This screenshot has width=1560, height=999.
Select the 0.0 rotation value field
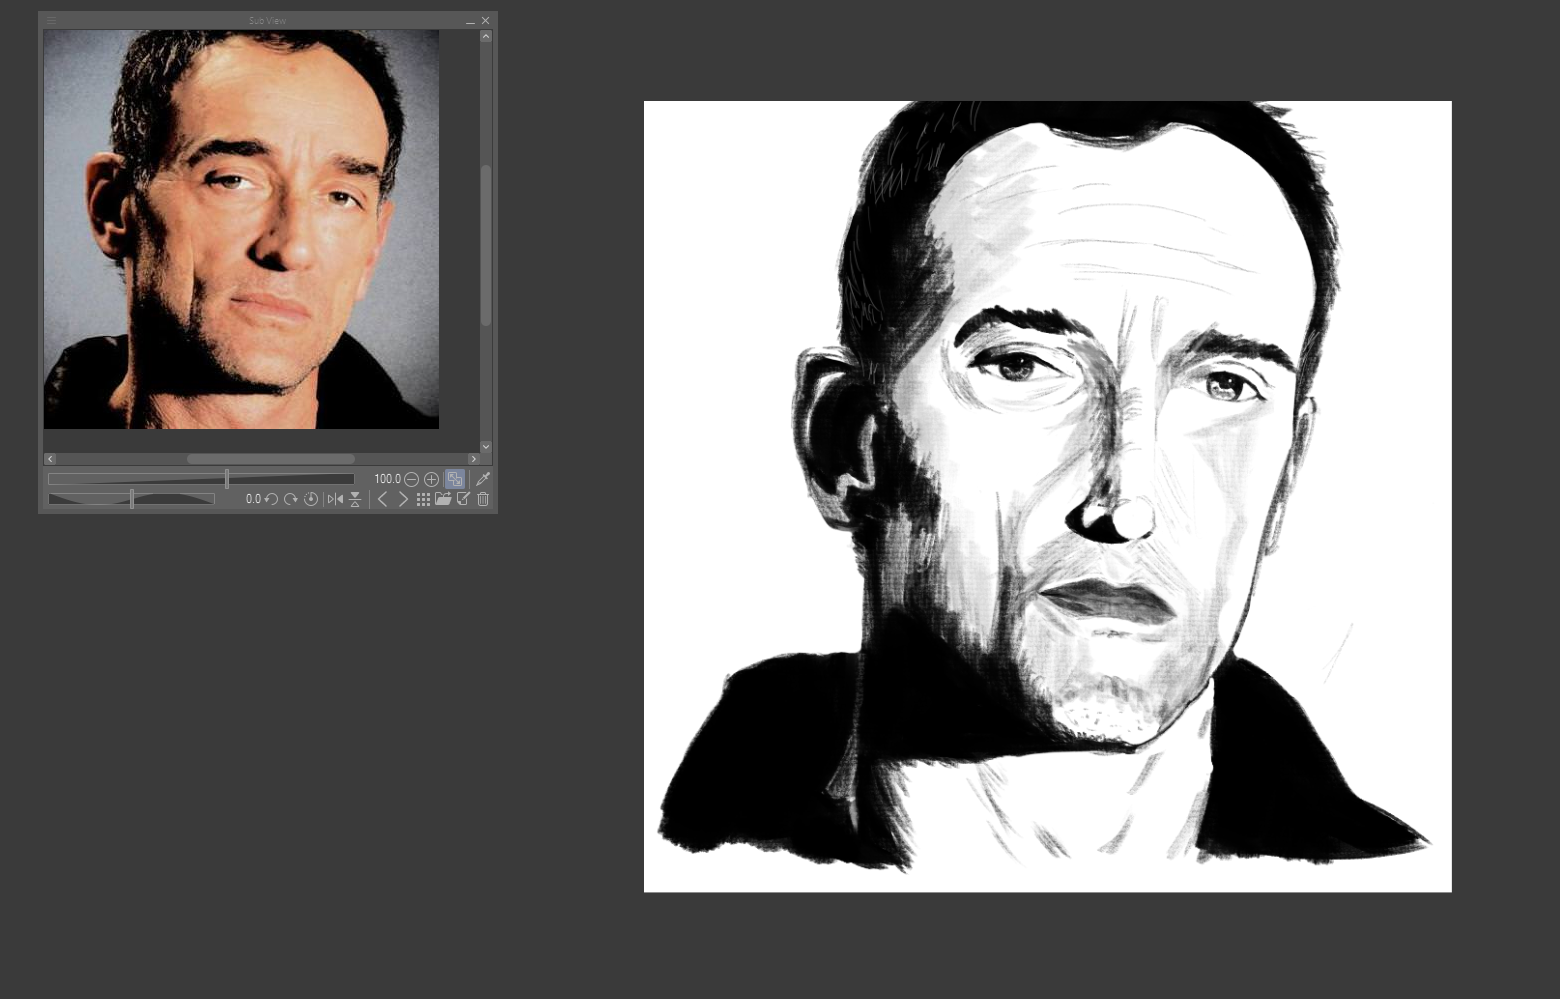[253, 499]
